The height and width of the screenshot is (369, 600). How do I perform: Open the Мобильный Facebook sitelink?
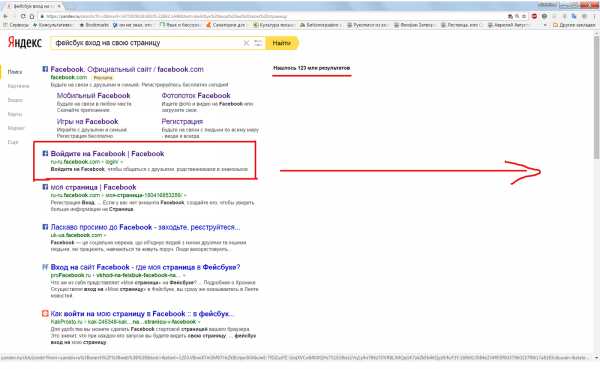93,95
